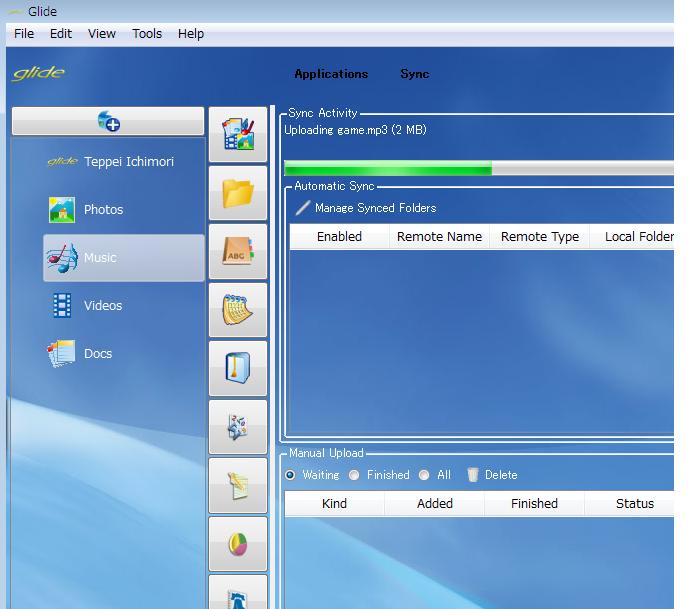Viewport: 700px width, 609px height.
Task: Select the Finished radio button
Action: tap(354, 475)
